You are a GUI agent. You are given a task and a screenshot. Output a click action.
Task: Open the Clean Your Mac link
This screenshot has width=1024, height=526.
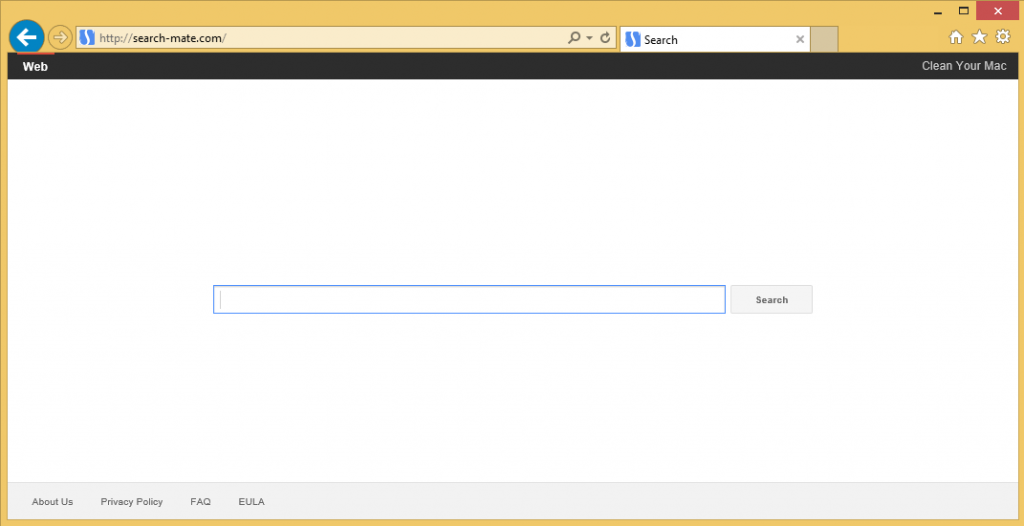point(964,66)
